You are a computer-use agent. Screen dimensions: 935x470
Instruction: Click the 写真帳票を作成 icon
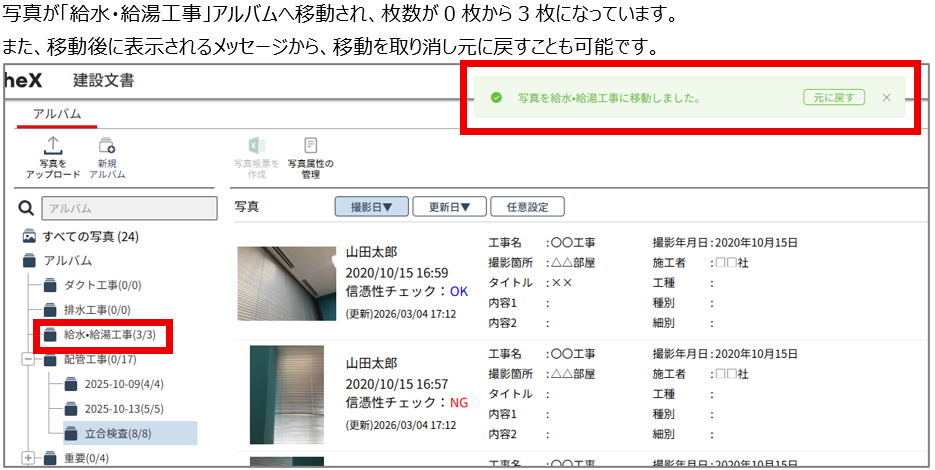tap(256, 148)
